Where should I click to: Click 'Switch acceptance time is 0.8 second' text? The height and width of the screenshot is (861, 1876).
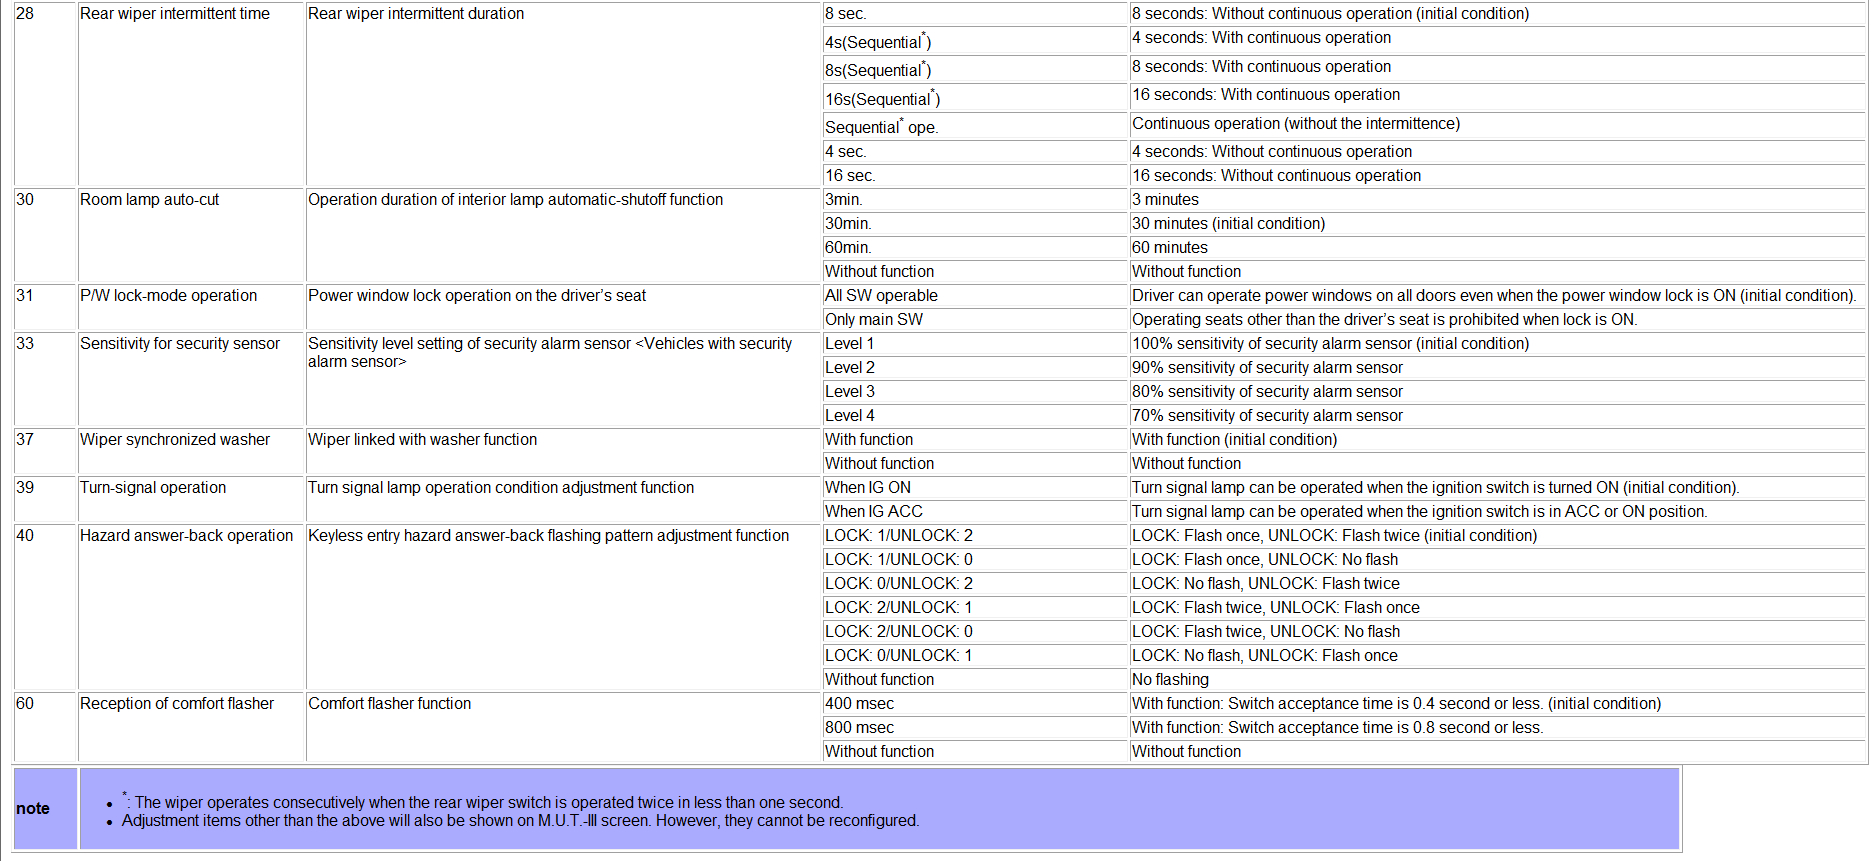tap(1359, 728)
